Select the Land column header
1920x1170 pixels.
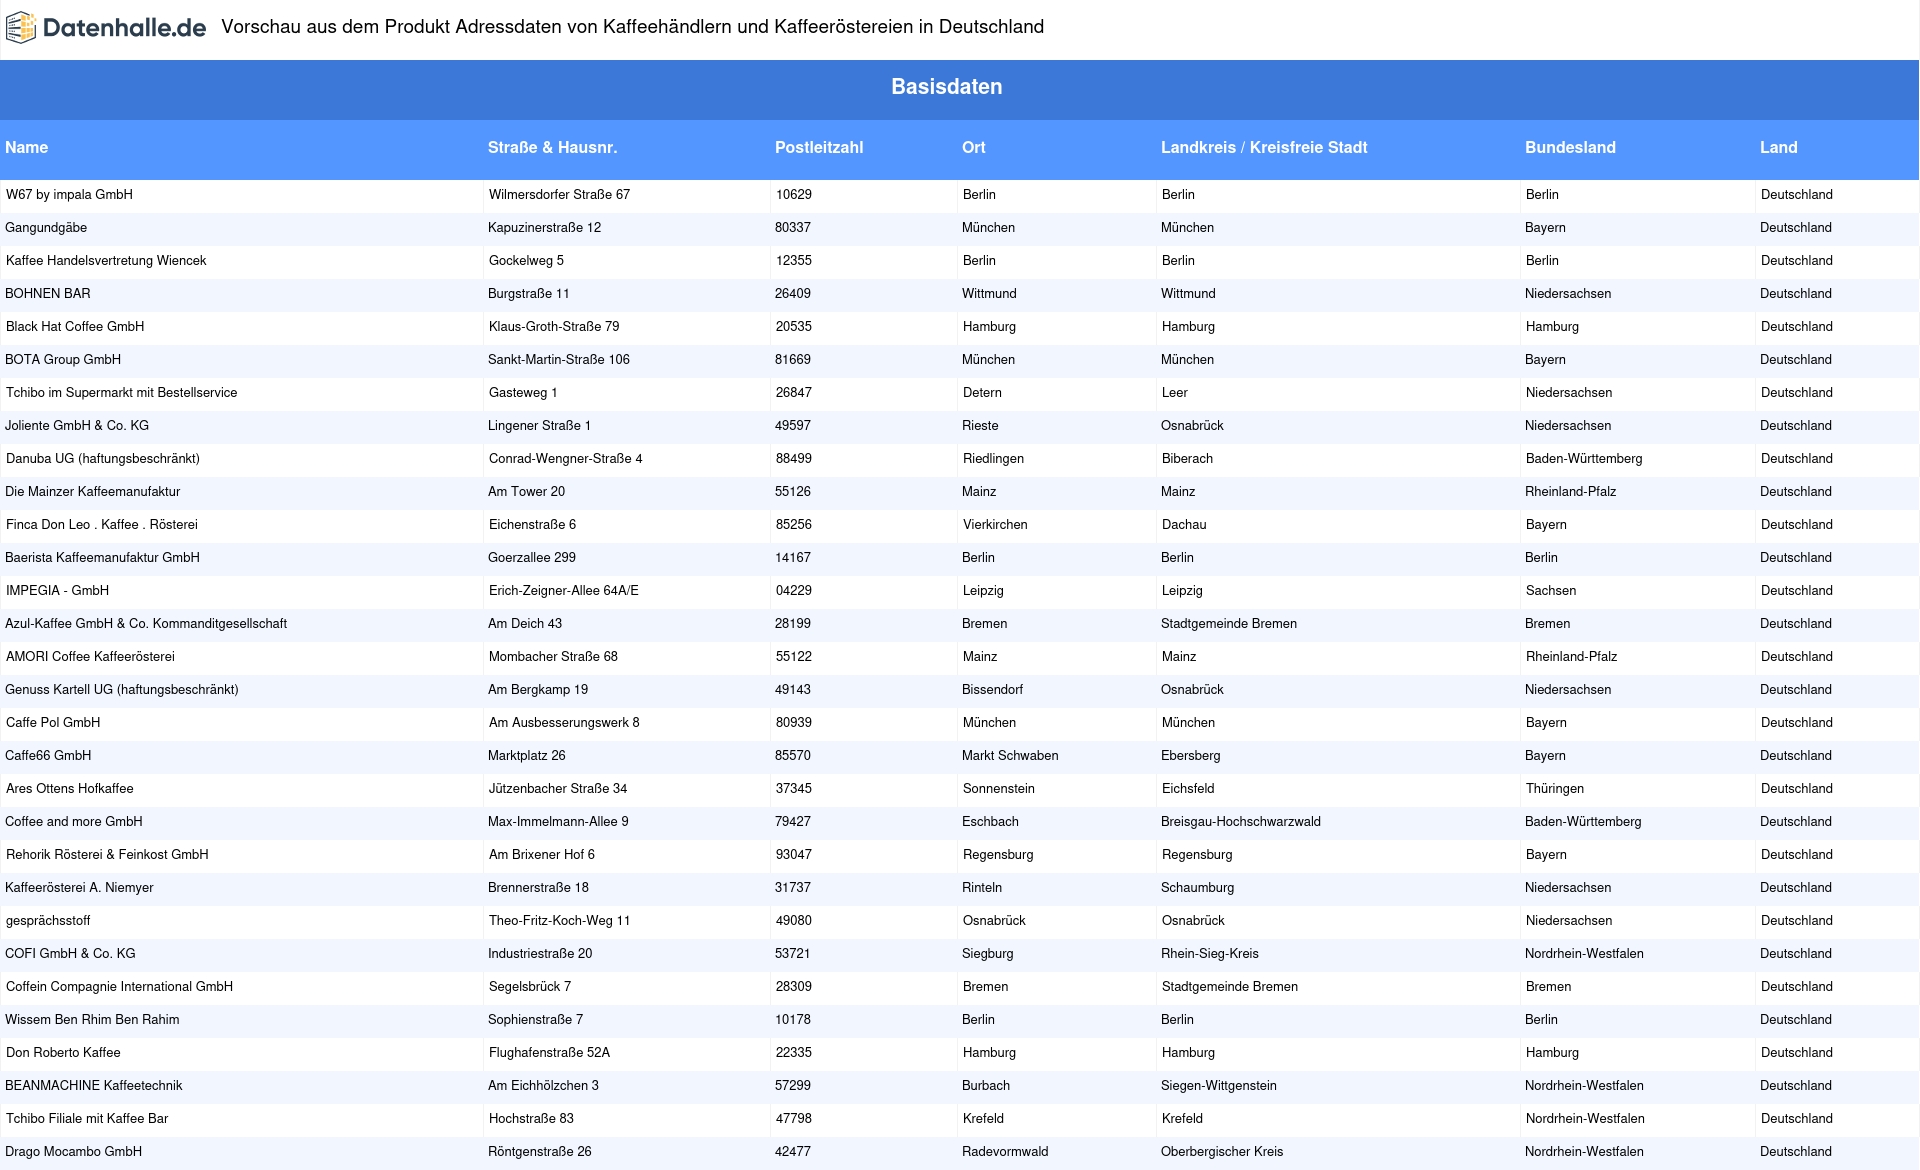[1778, 148]
